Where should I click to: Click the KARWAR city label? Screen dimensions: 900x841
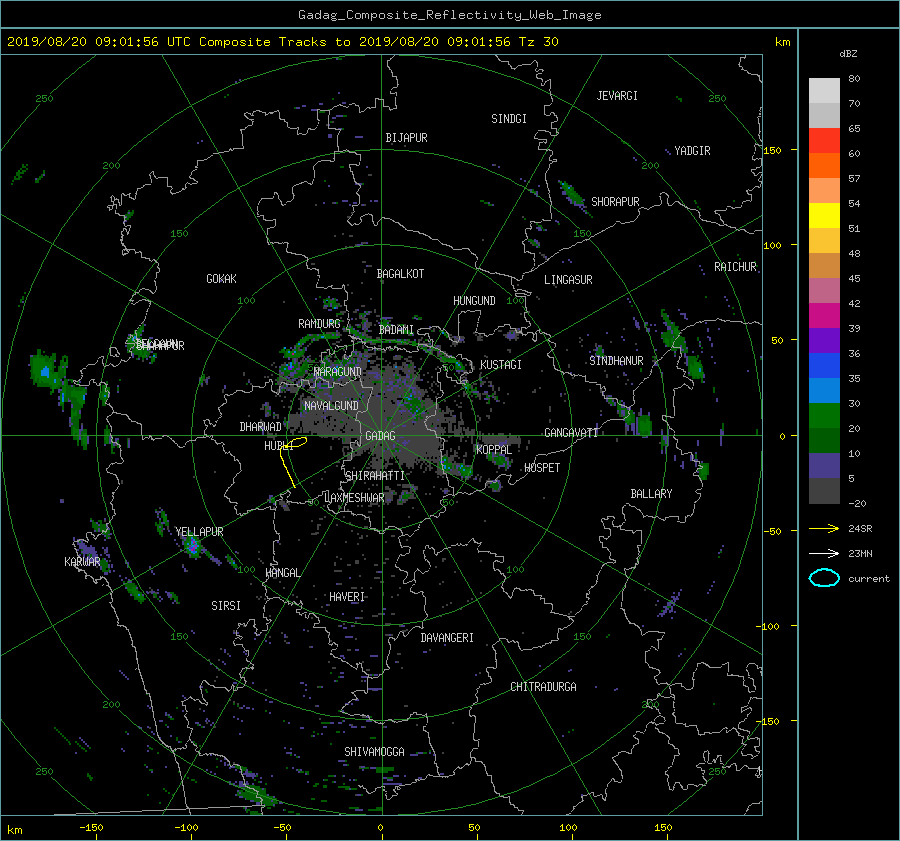tap(82, 561)
